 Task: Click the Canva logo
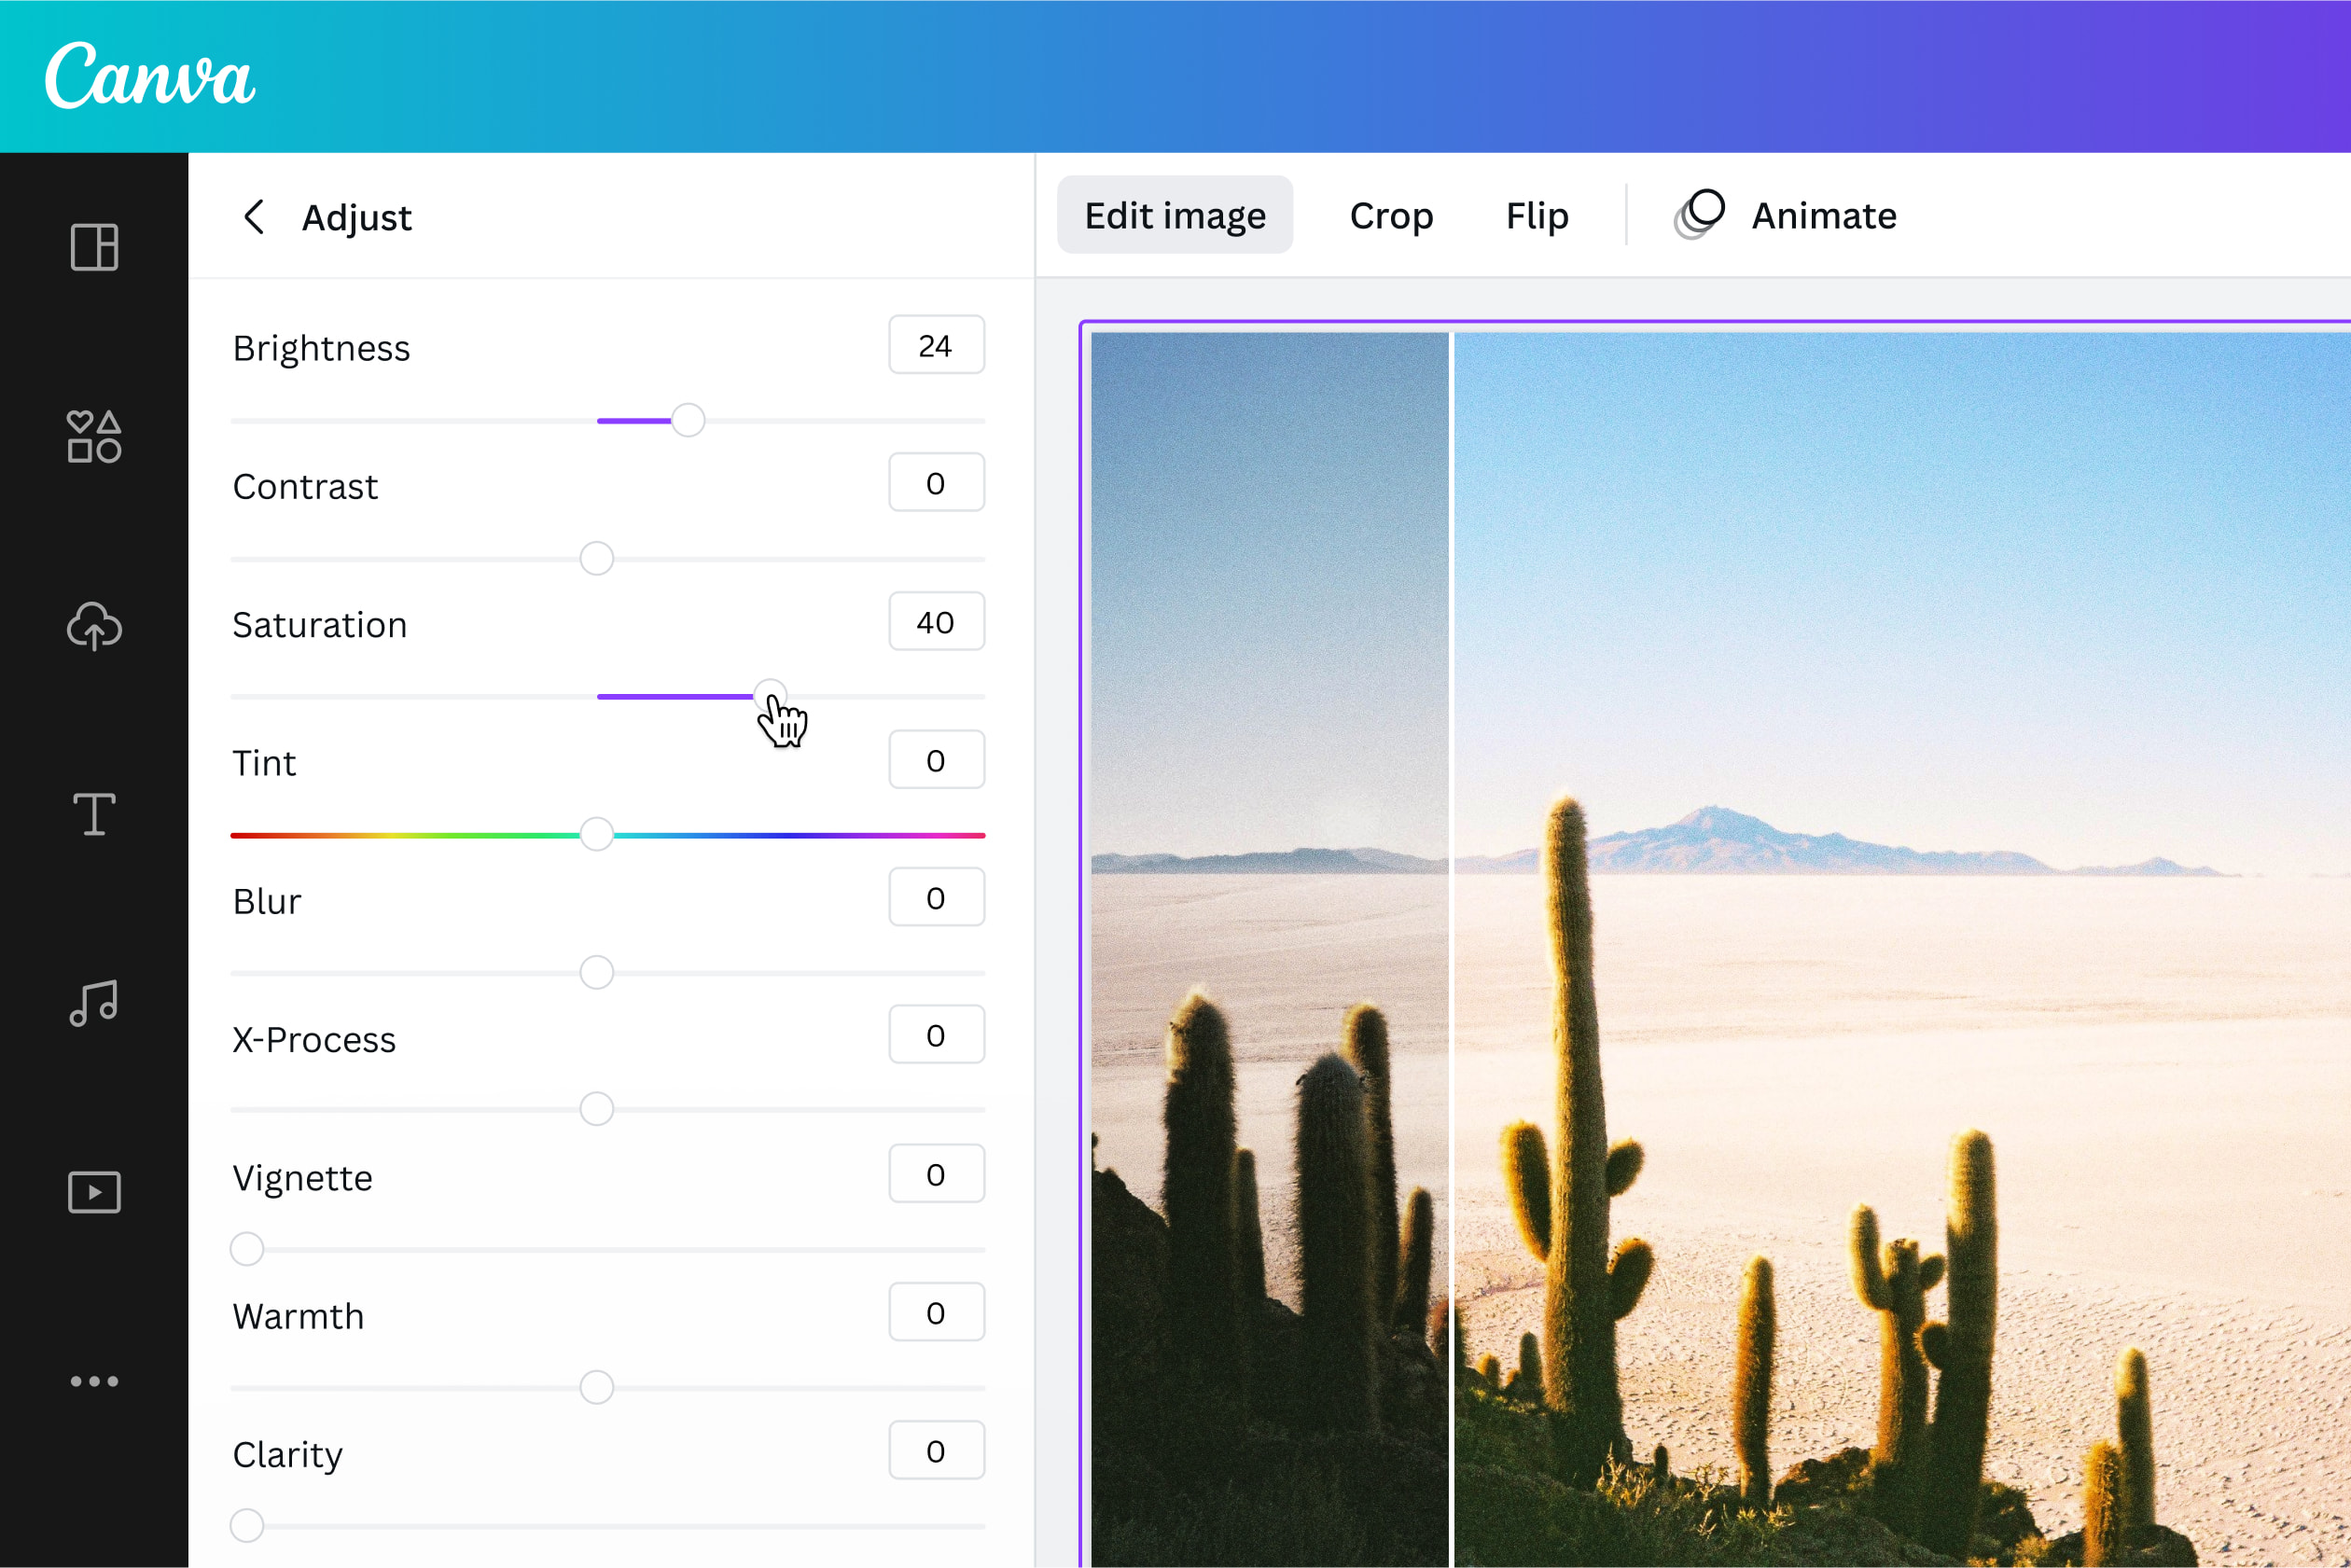pyautogui.click(x=151, y=78)
